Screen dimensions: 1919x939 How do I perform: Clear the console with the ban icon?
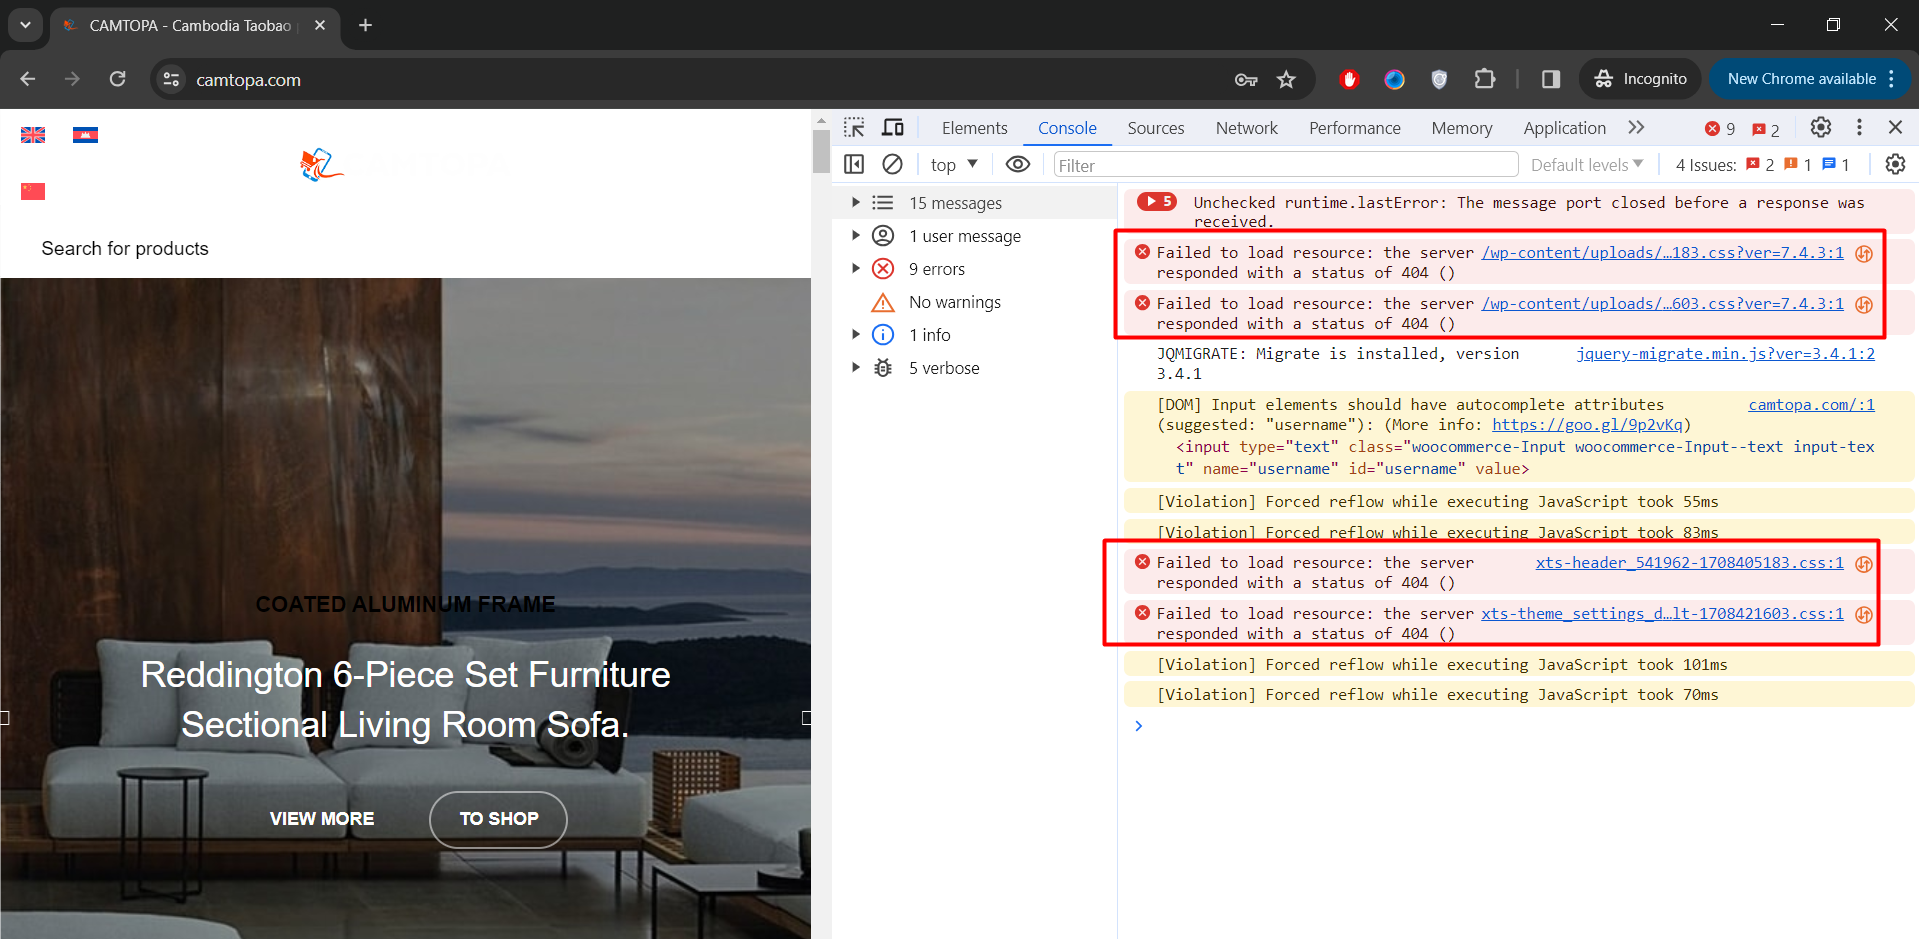[892, 164]
